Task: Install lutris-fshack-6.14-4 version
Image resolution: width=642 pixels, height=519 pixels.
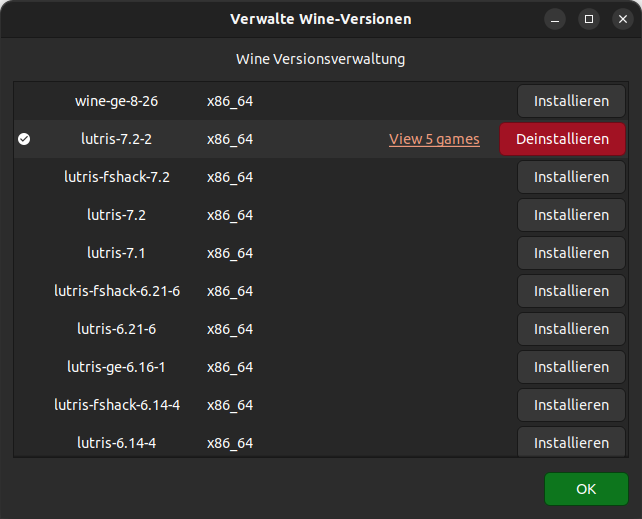Action: click(x=571, y=405)
